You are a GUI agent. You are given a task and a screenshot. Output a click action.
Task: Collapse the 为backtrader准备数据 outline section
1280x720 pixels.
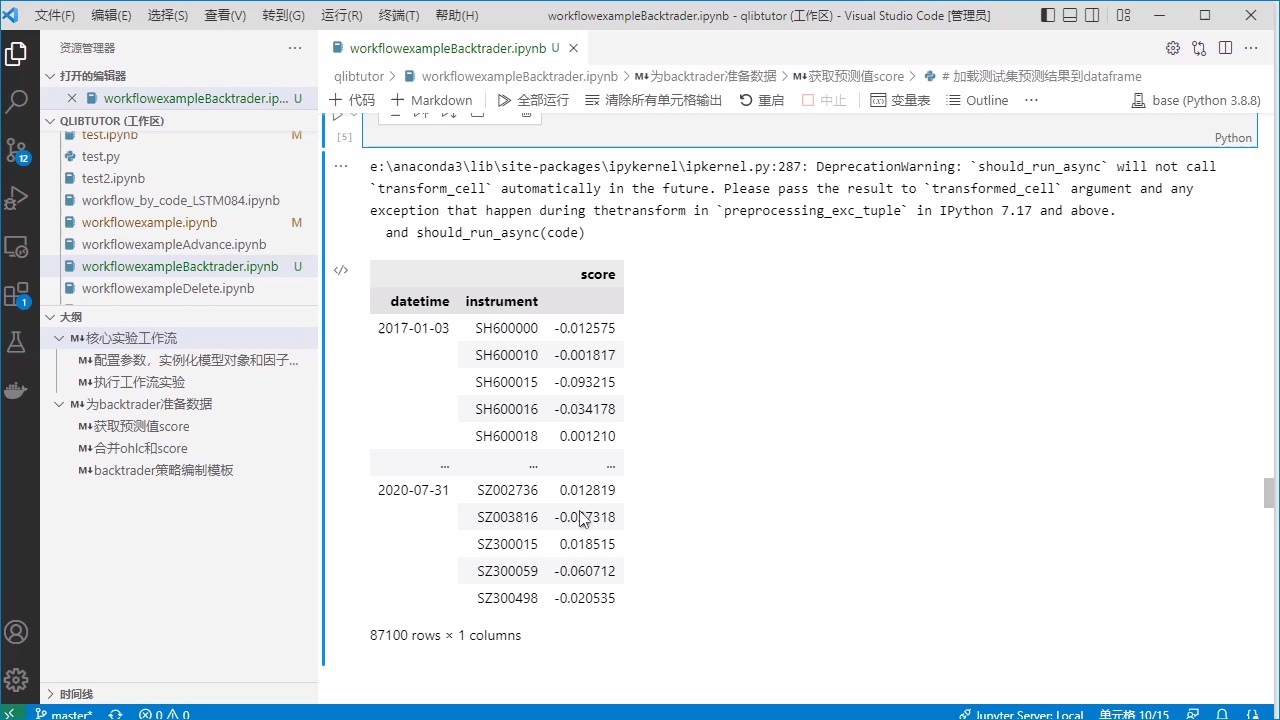coord(60,404)
